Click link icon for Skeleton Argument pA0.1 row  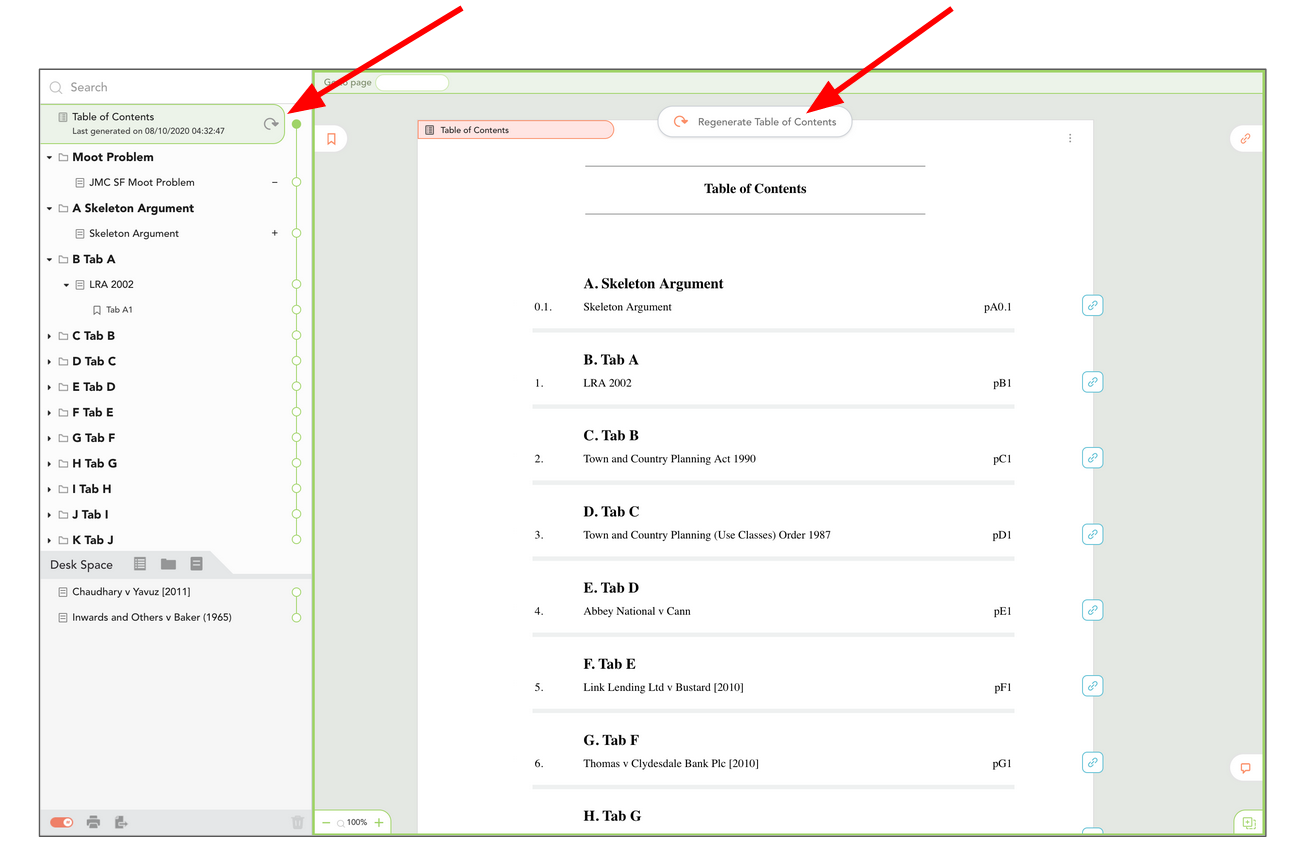[x=1092, y=305]
